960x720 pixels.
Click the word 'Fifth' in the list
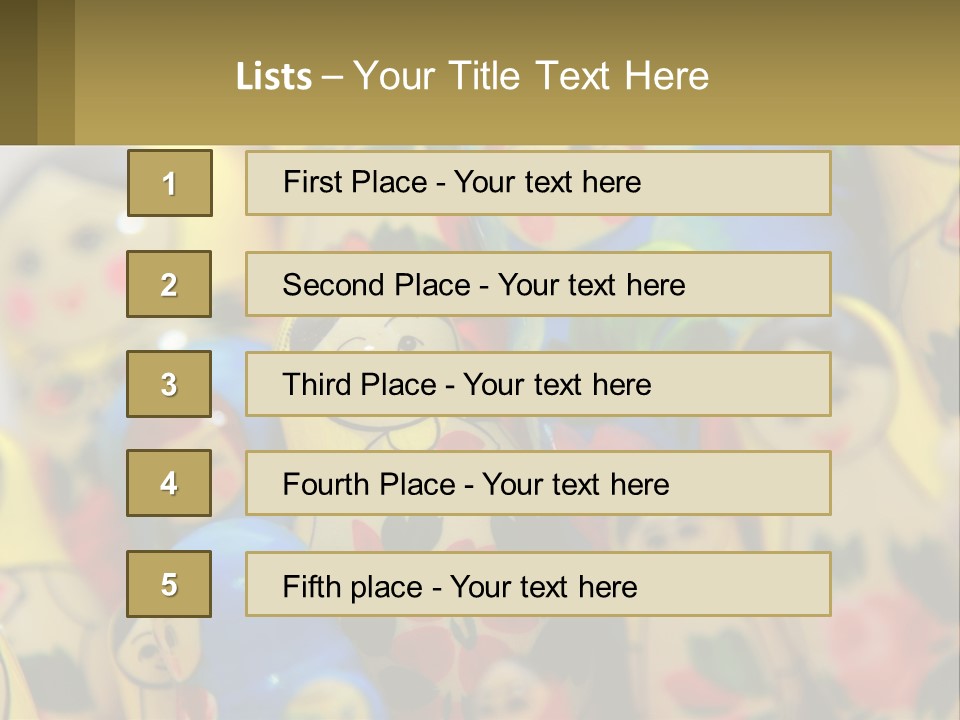(x=311, y=586)
